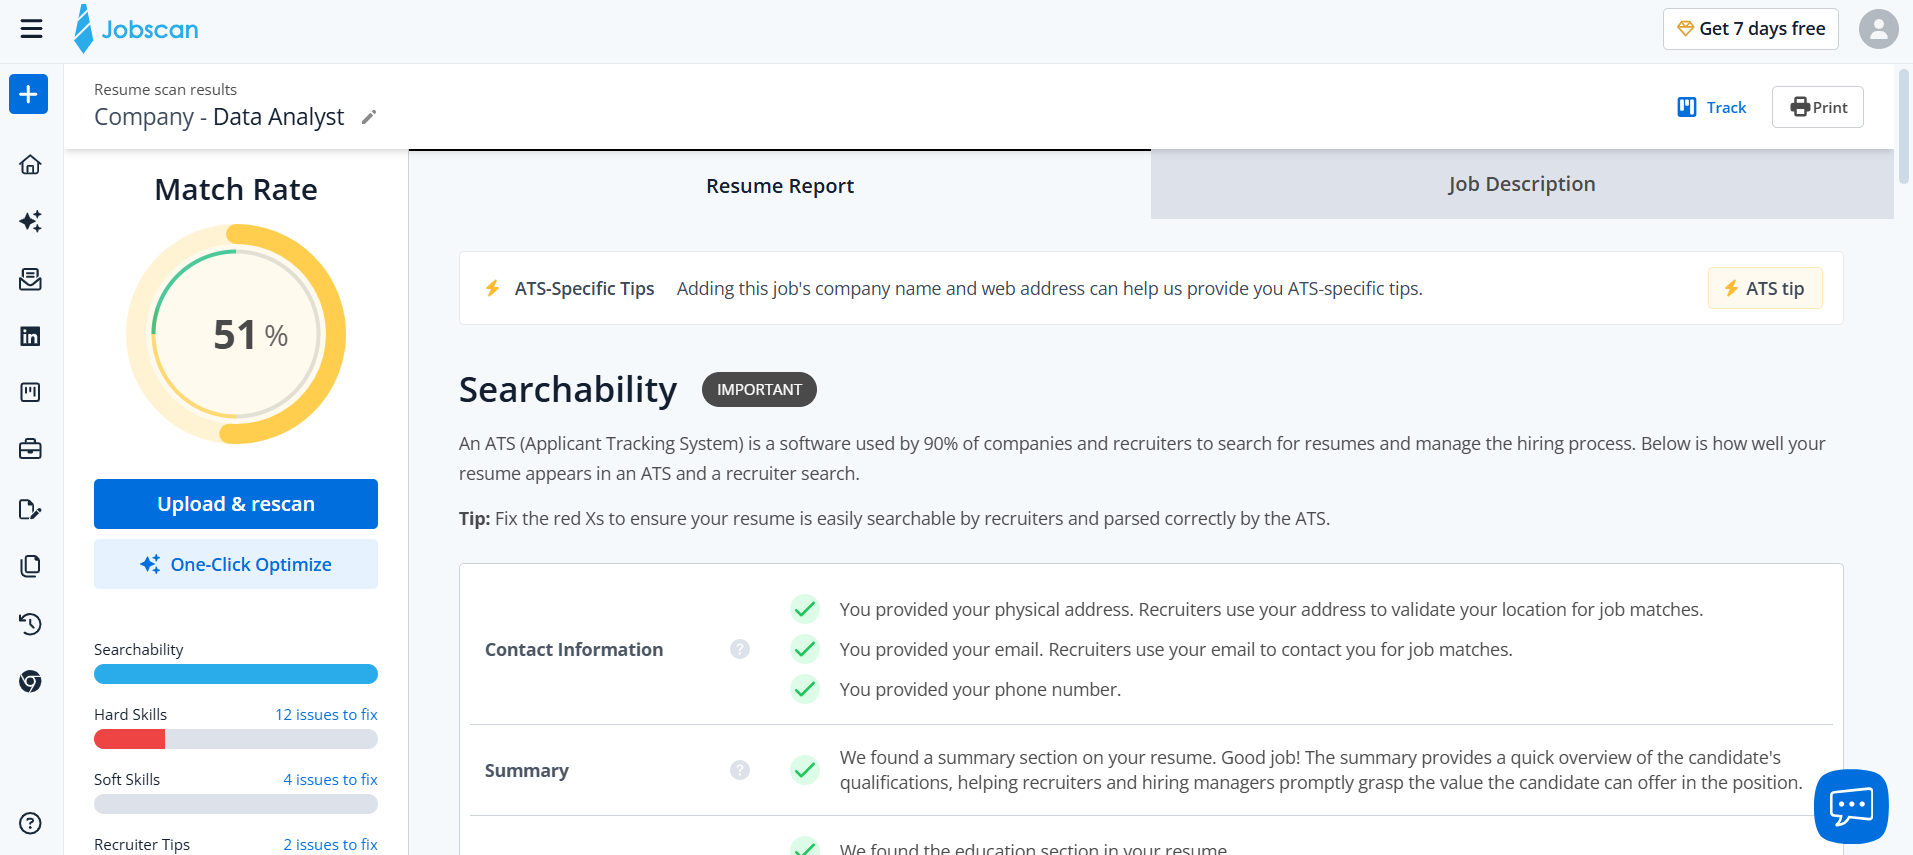Open the inbox tray sidebar icon

coord(30,279)
